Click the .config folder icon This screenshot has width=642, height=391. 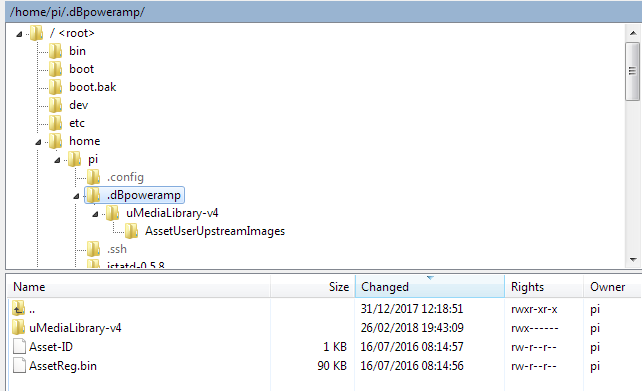point(93,177)
